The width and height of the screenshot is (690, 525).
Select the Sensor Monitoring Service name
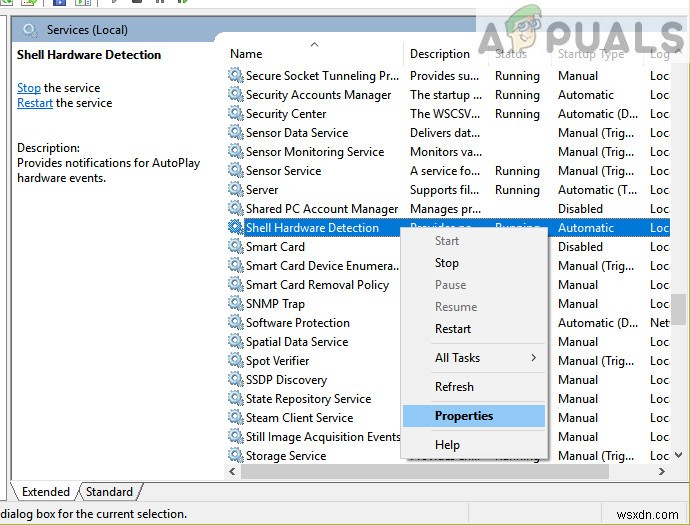click(x=315, y=152)
